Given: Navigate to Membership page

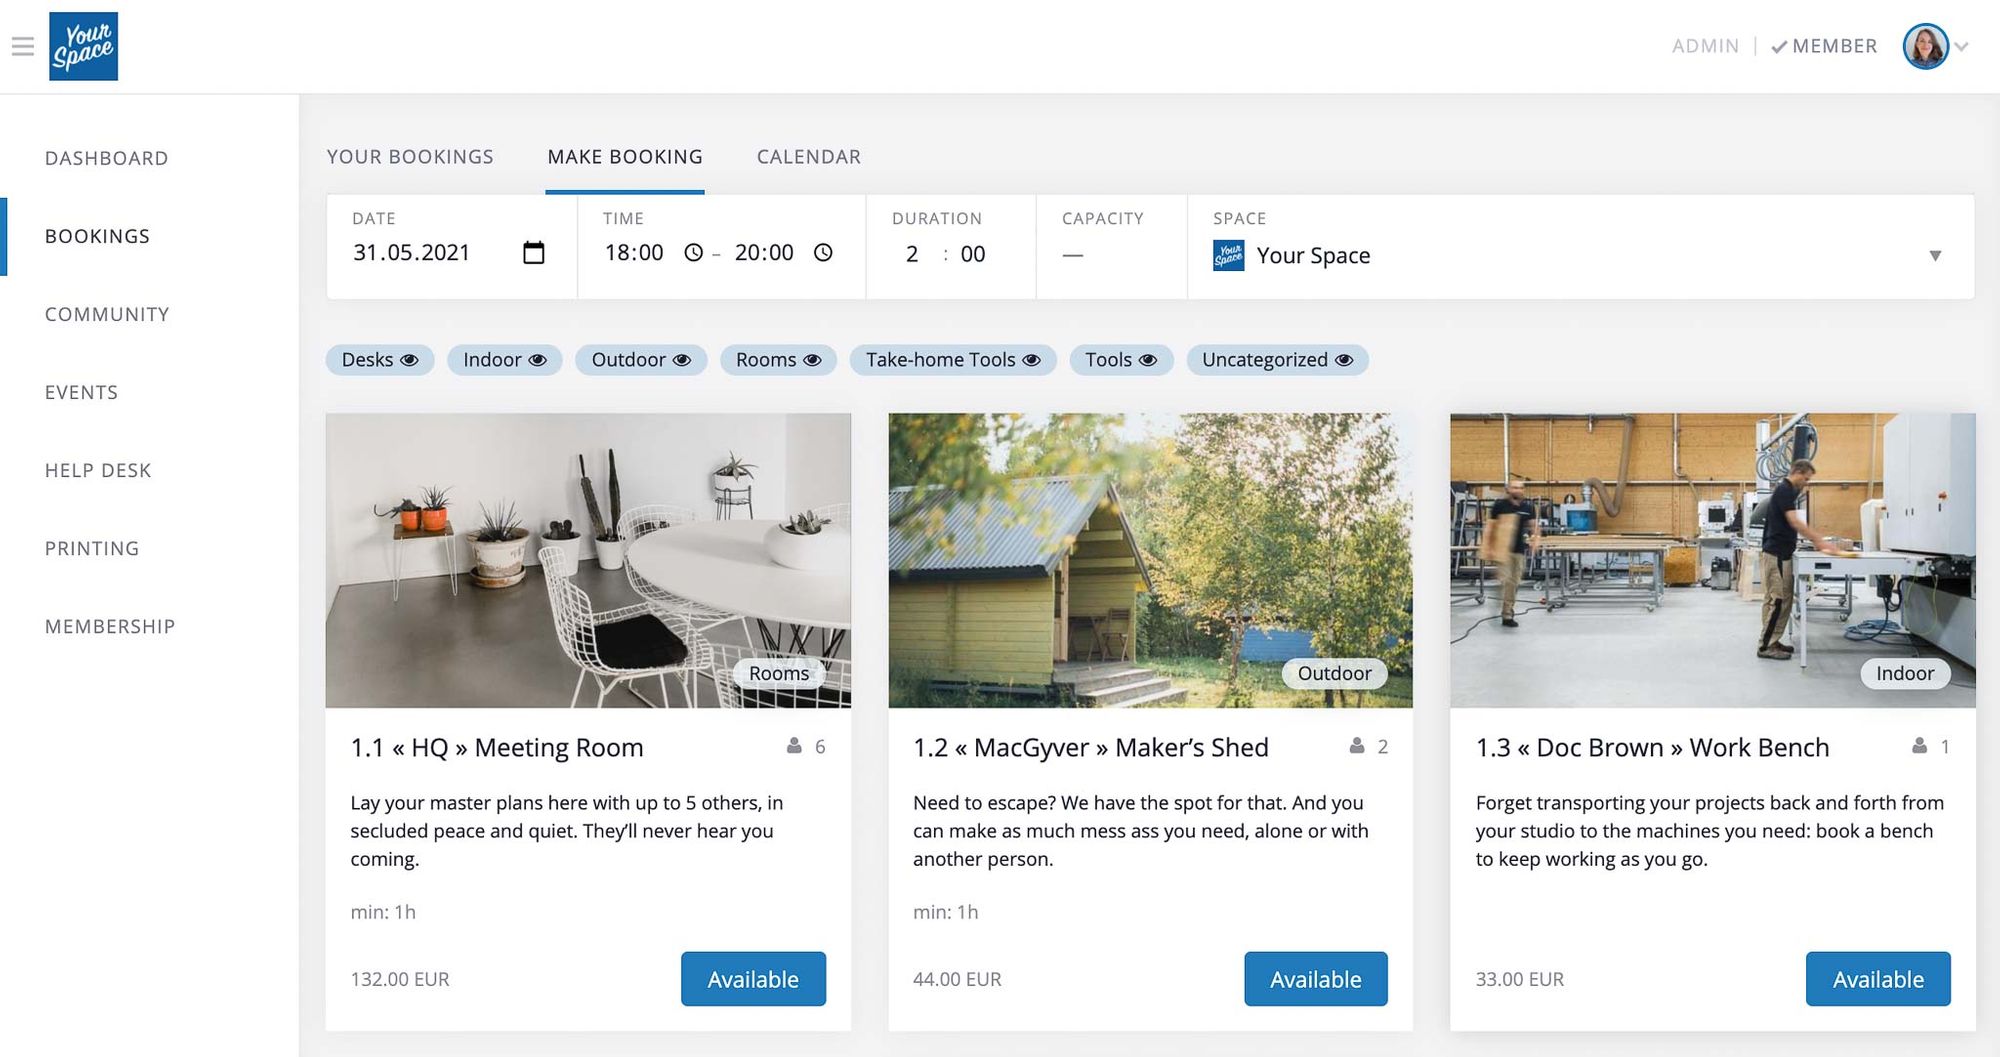Looking at the screenshot, I should [x=110, y=626].
